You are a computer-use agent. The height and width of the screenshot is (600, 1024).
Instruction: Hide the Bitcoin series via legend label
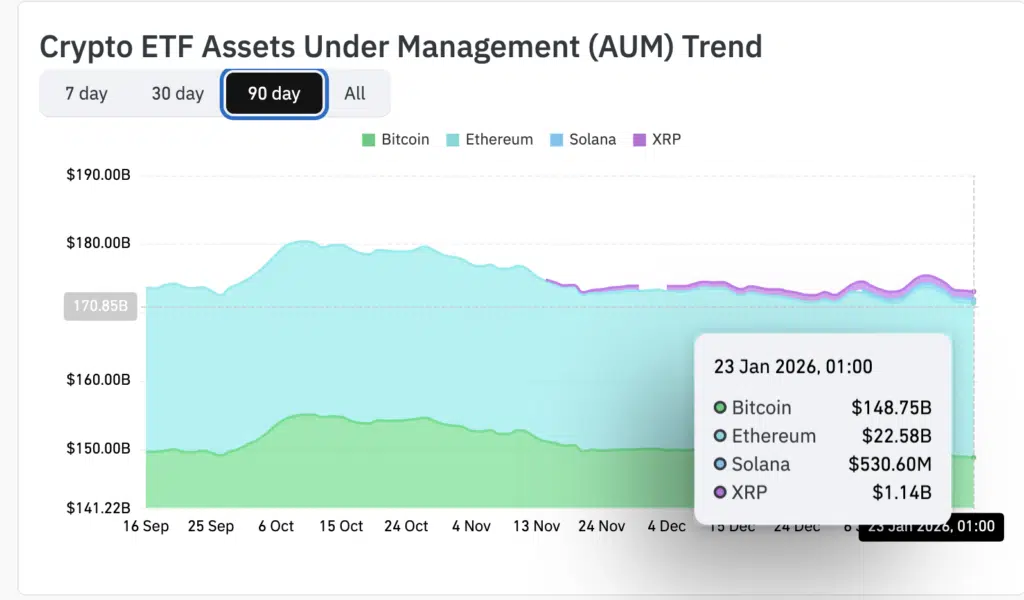(405, 140)
